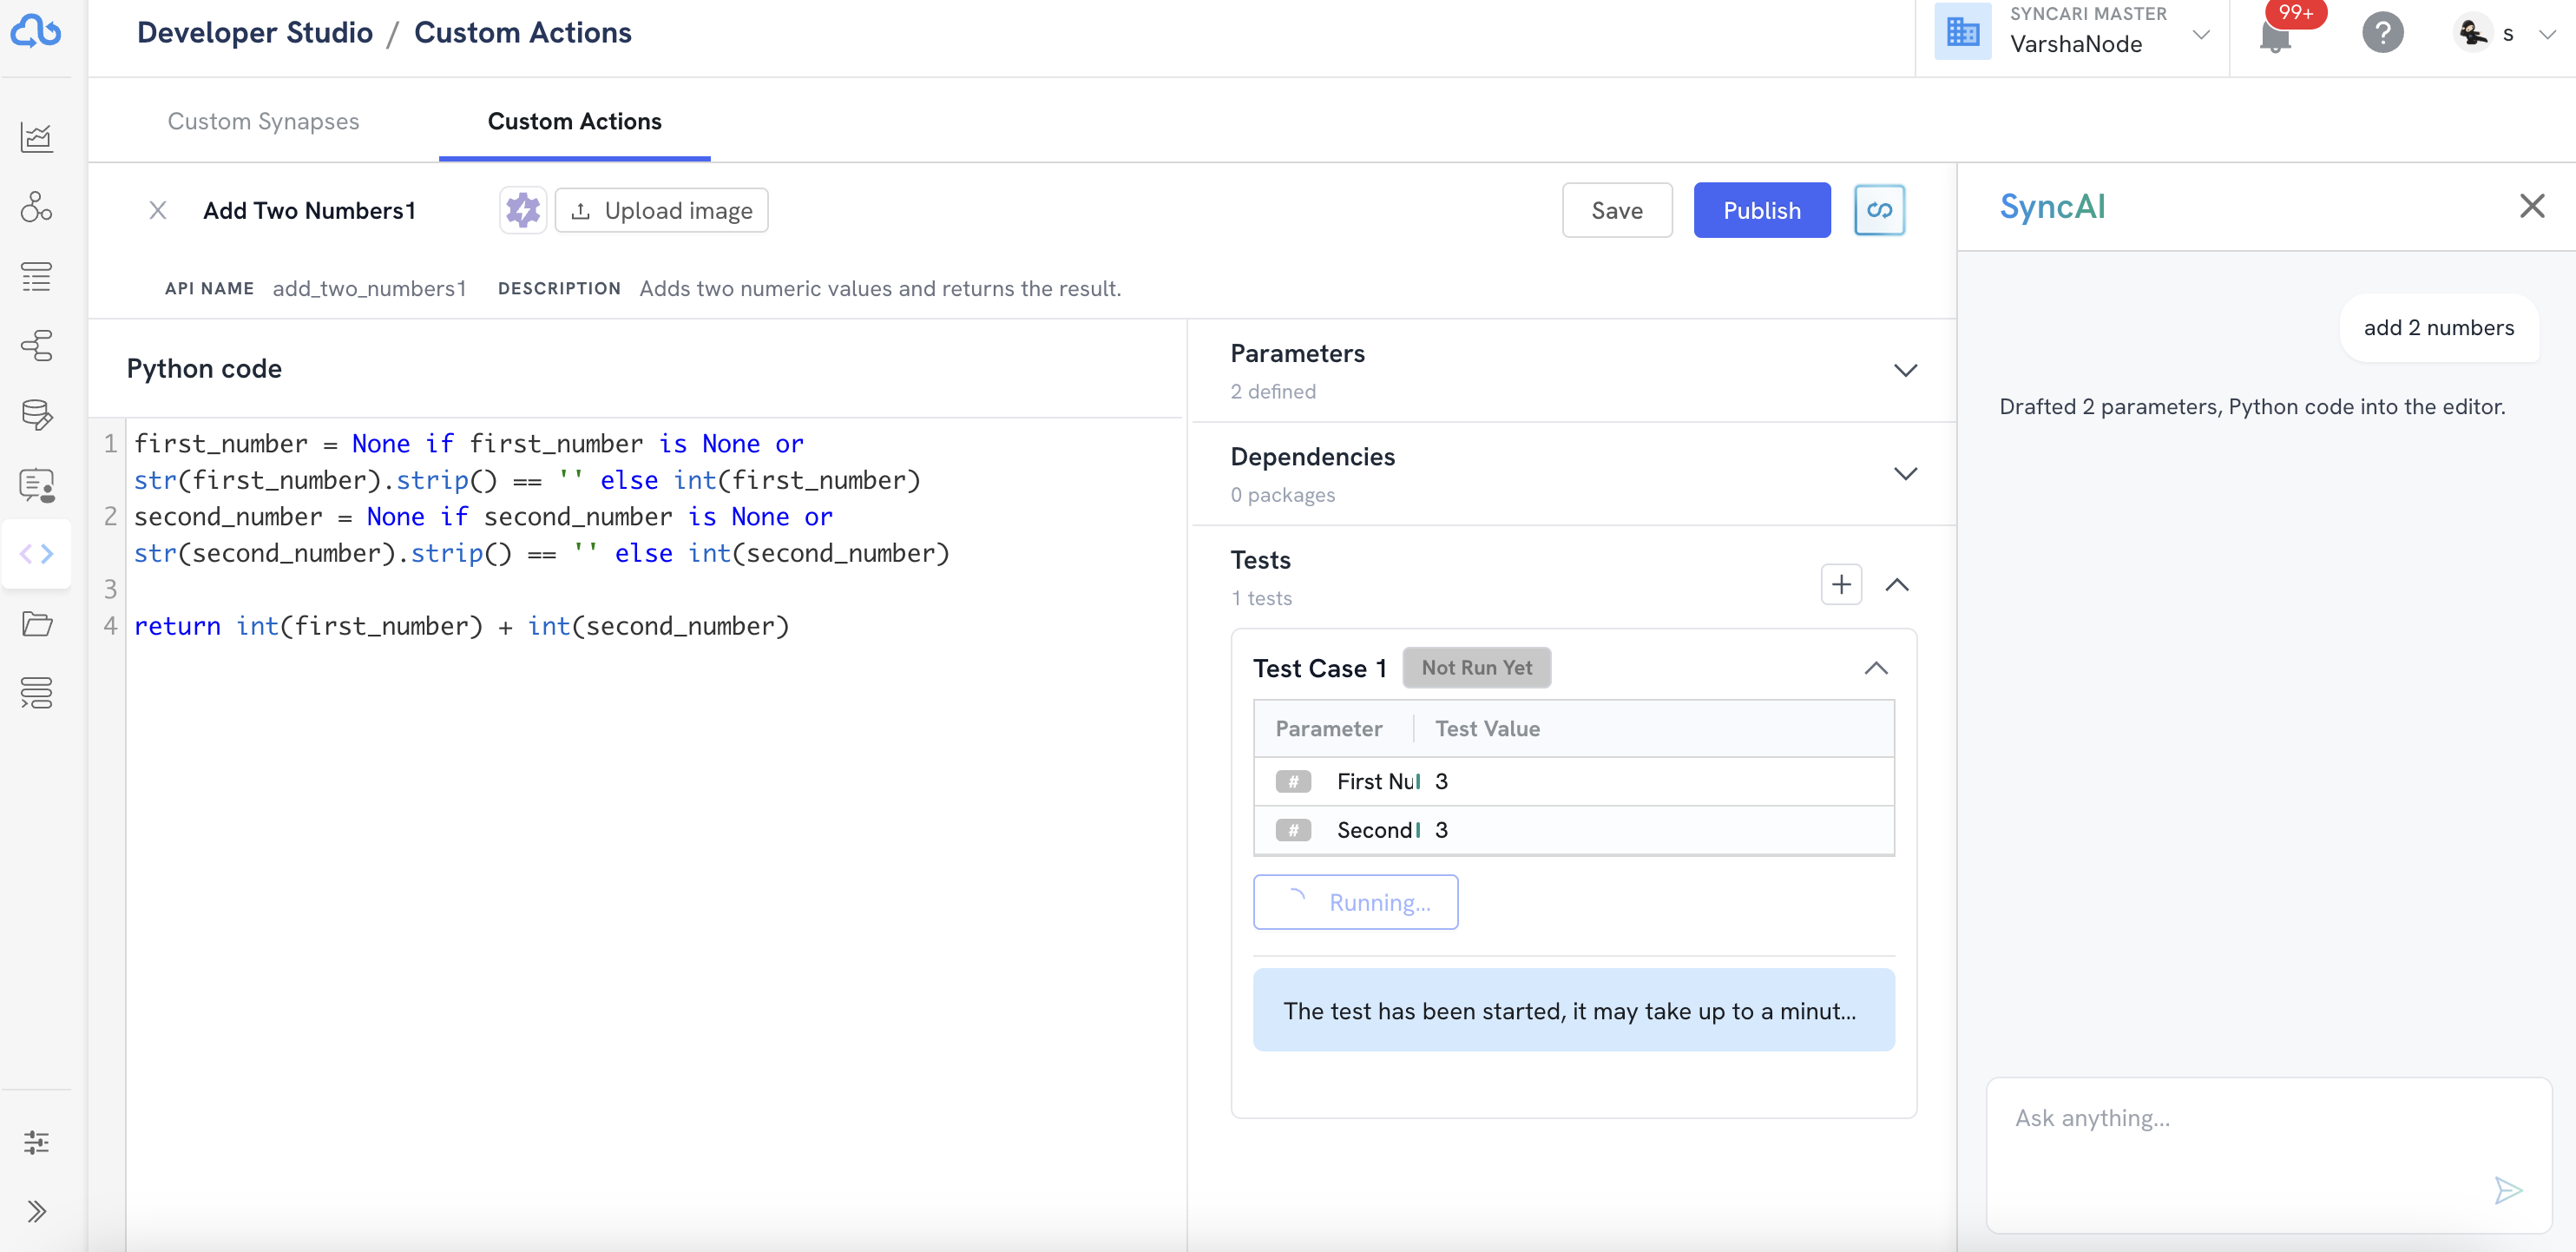
Task: Go to Developer Studio breadcrumb
Action: click(254, 33)
